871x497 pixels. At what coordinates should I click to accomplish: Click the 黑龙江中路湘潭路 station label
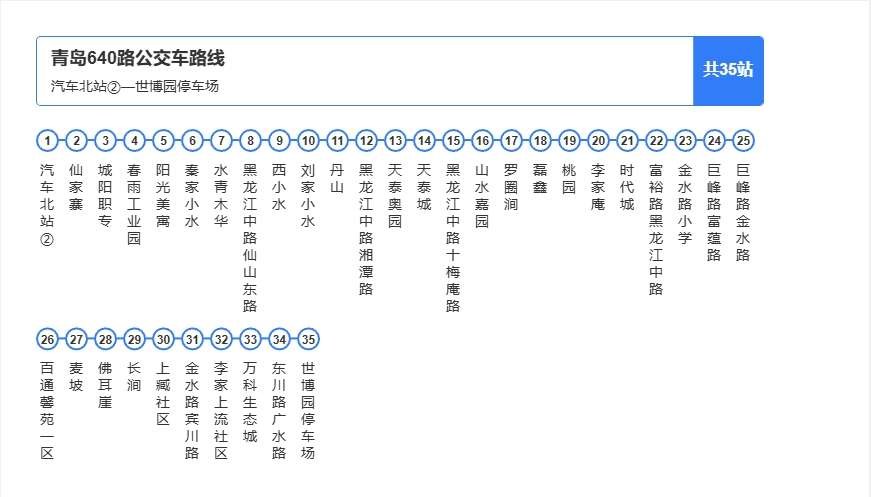366,230
